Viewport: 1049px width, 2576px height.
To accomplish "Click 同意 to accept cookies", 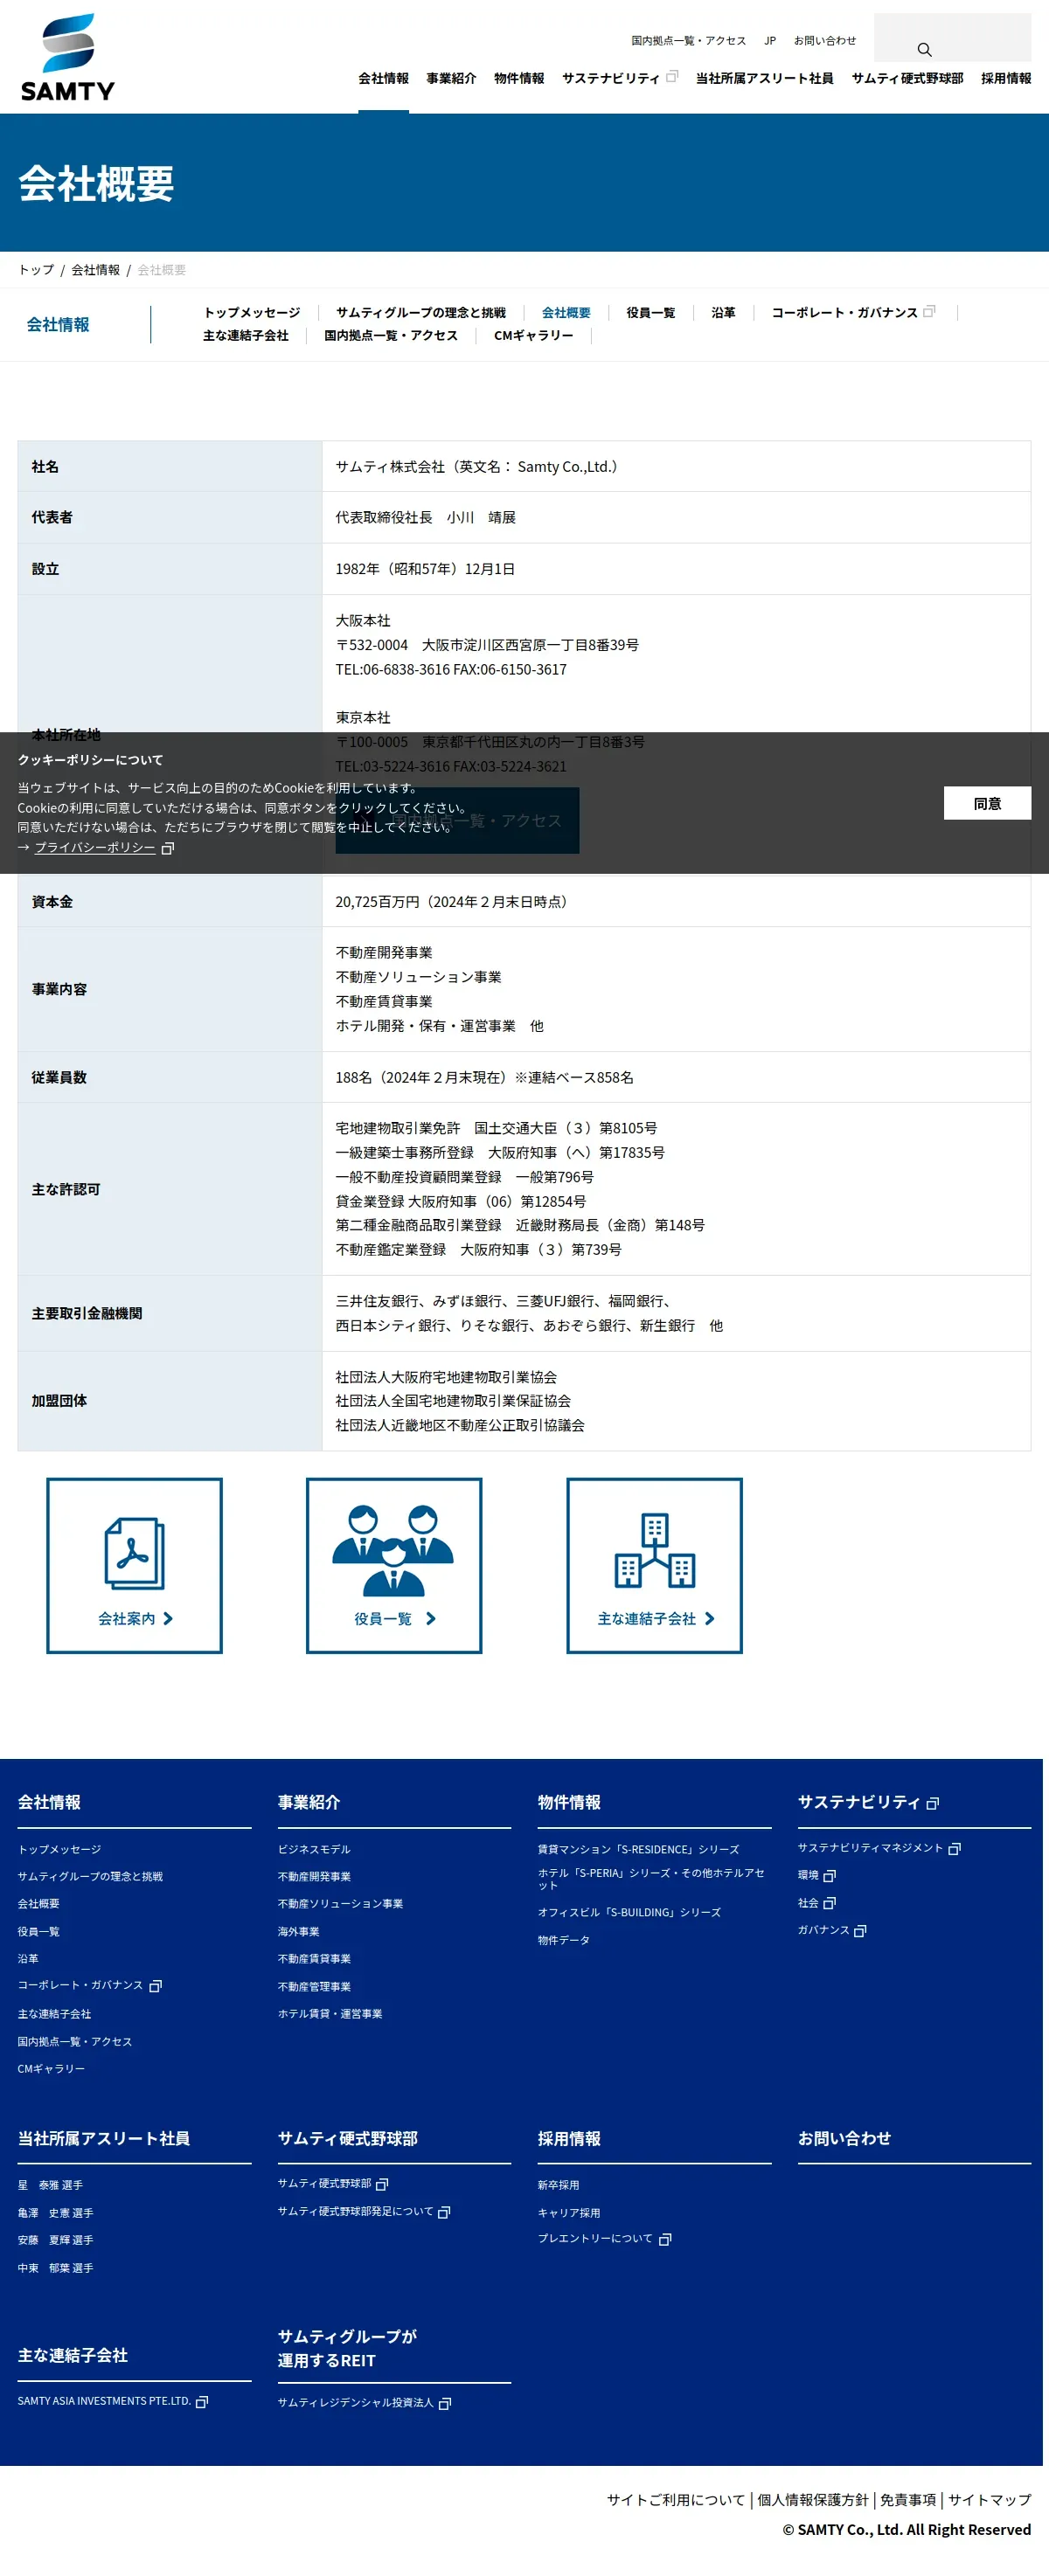I will tap(987, 803).
